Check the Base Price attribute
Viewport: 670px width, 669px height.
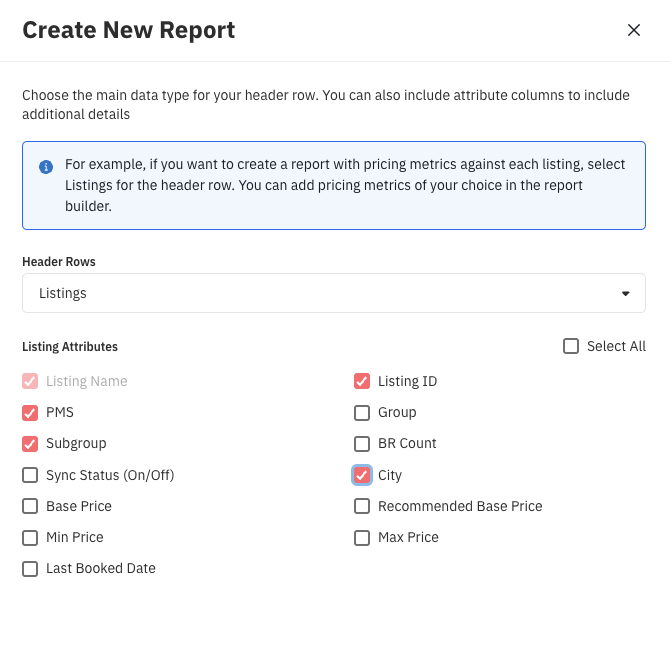tap(30, 506)
